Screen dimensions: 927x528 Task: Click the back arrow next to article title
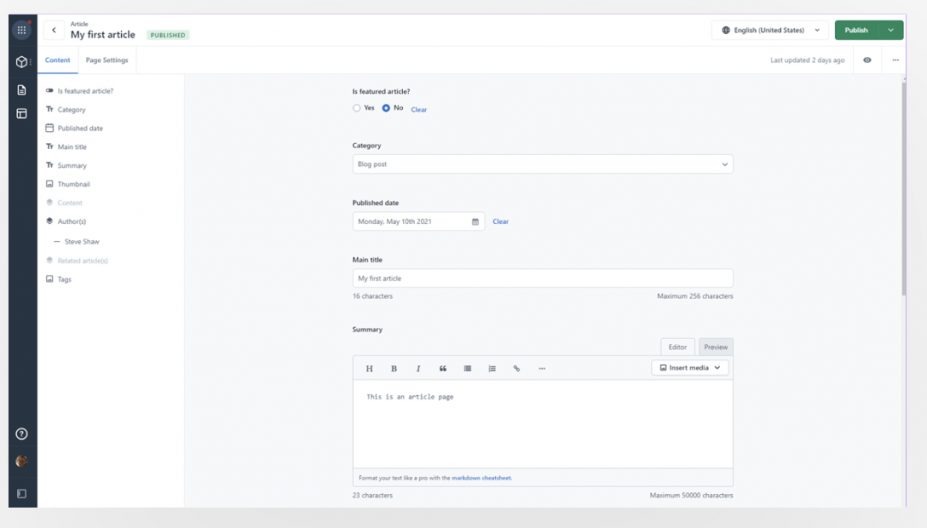[x=54, y=30]
